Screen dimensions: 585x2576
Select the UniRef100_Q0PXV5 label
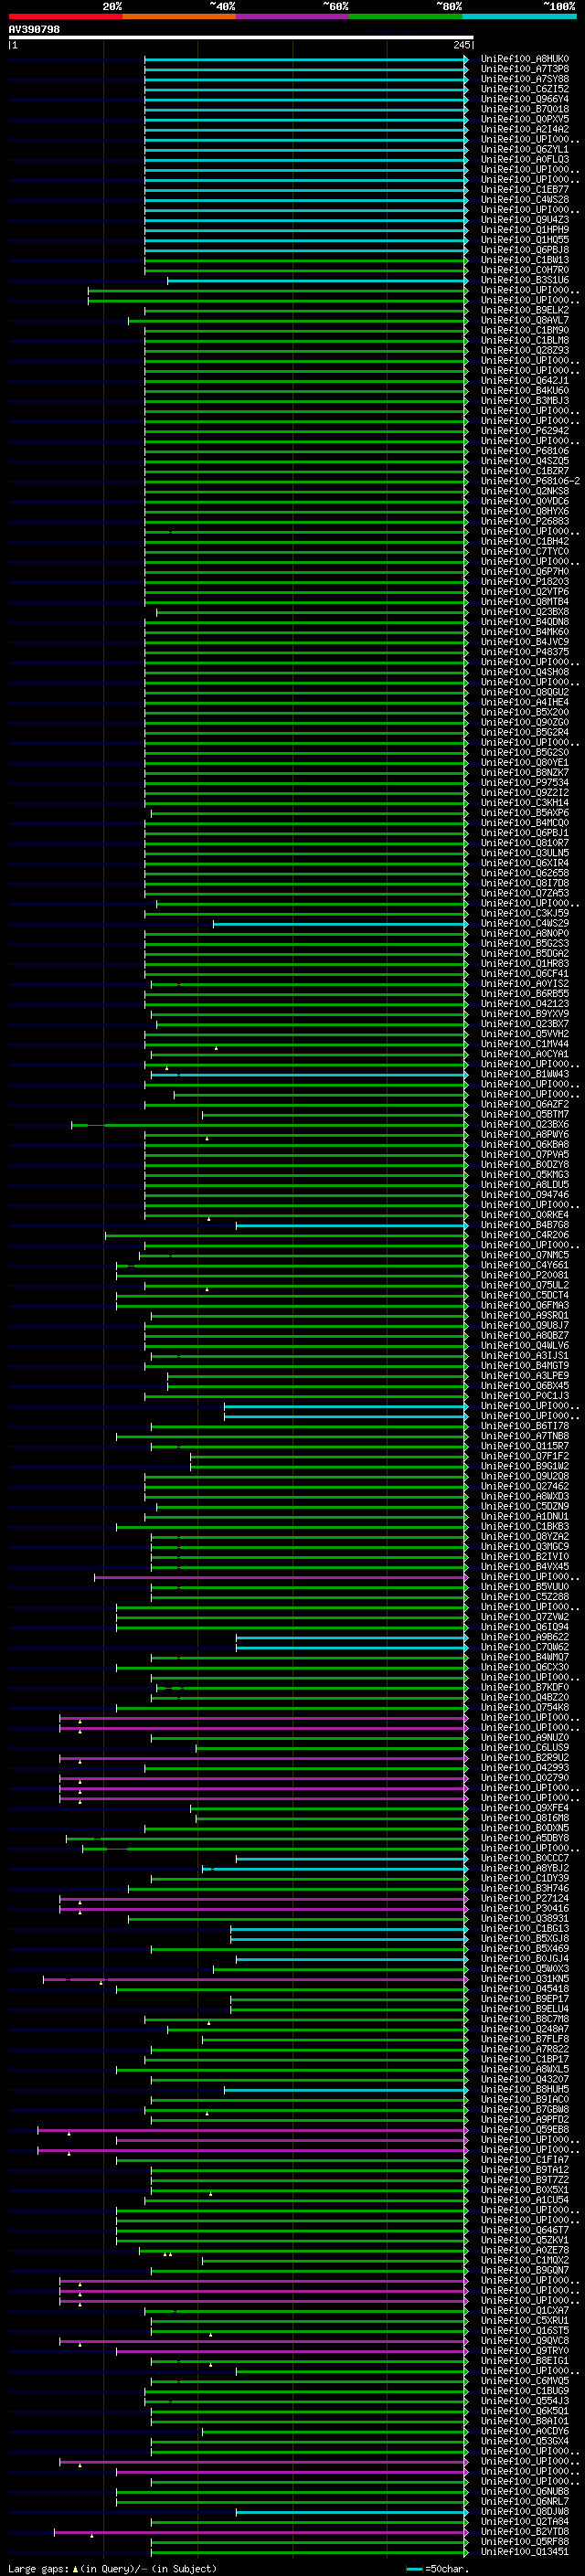(525, 119)
